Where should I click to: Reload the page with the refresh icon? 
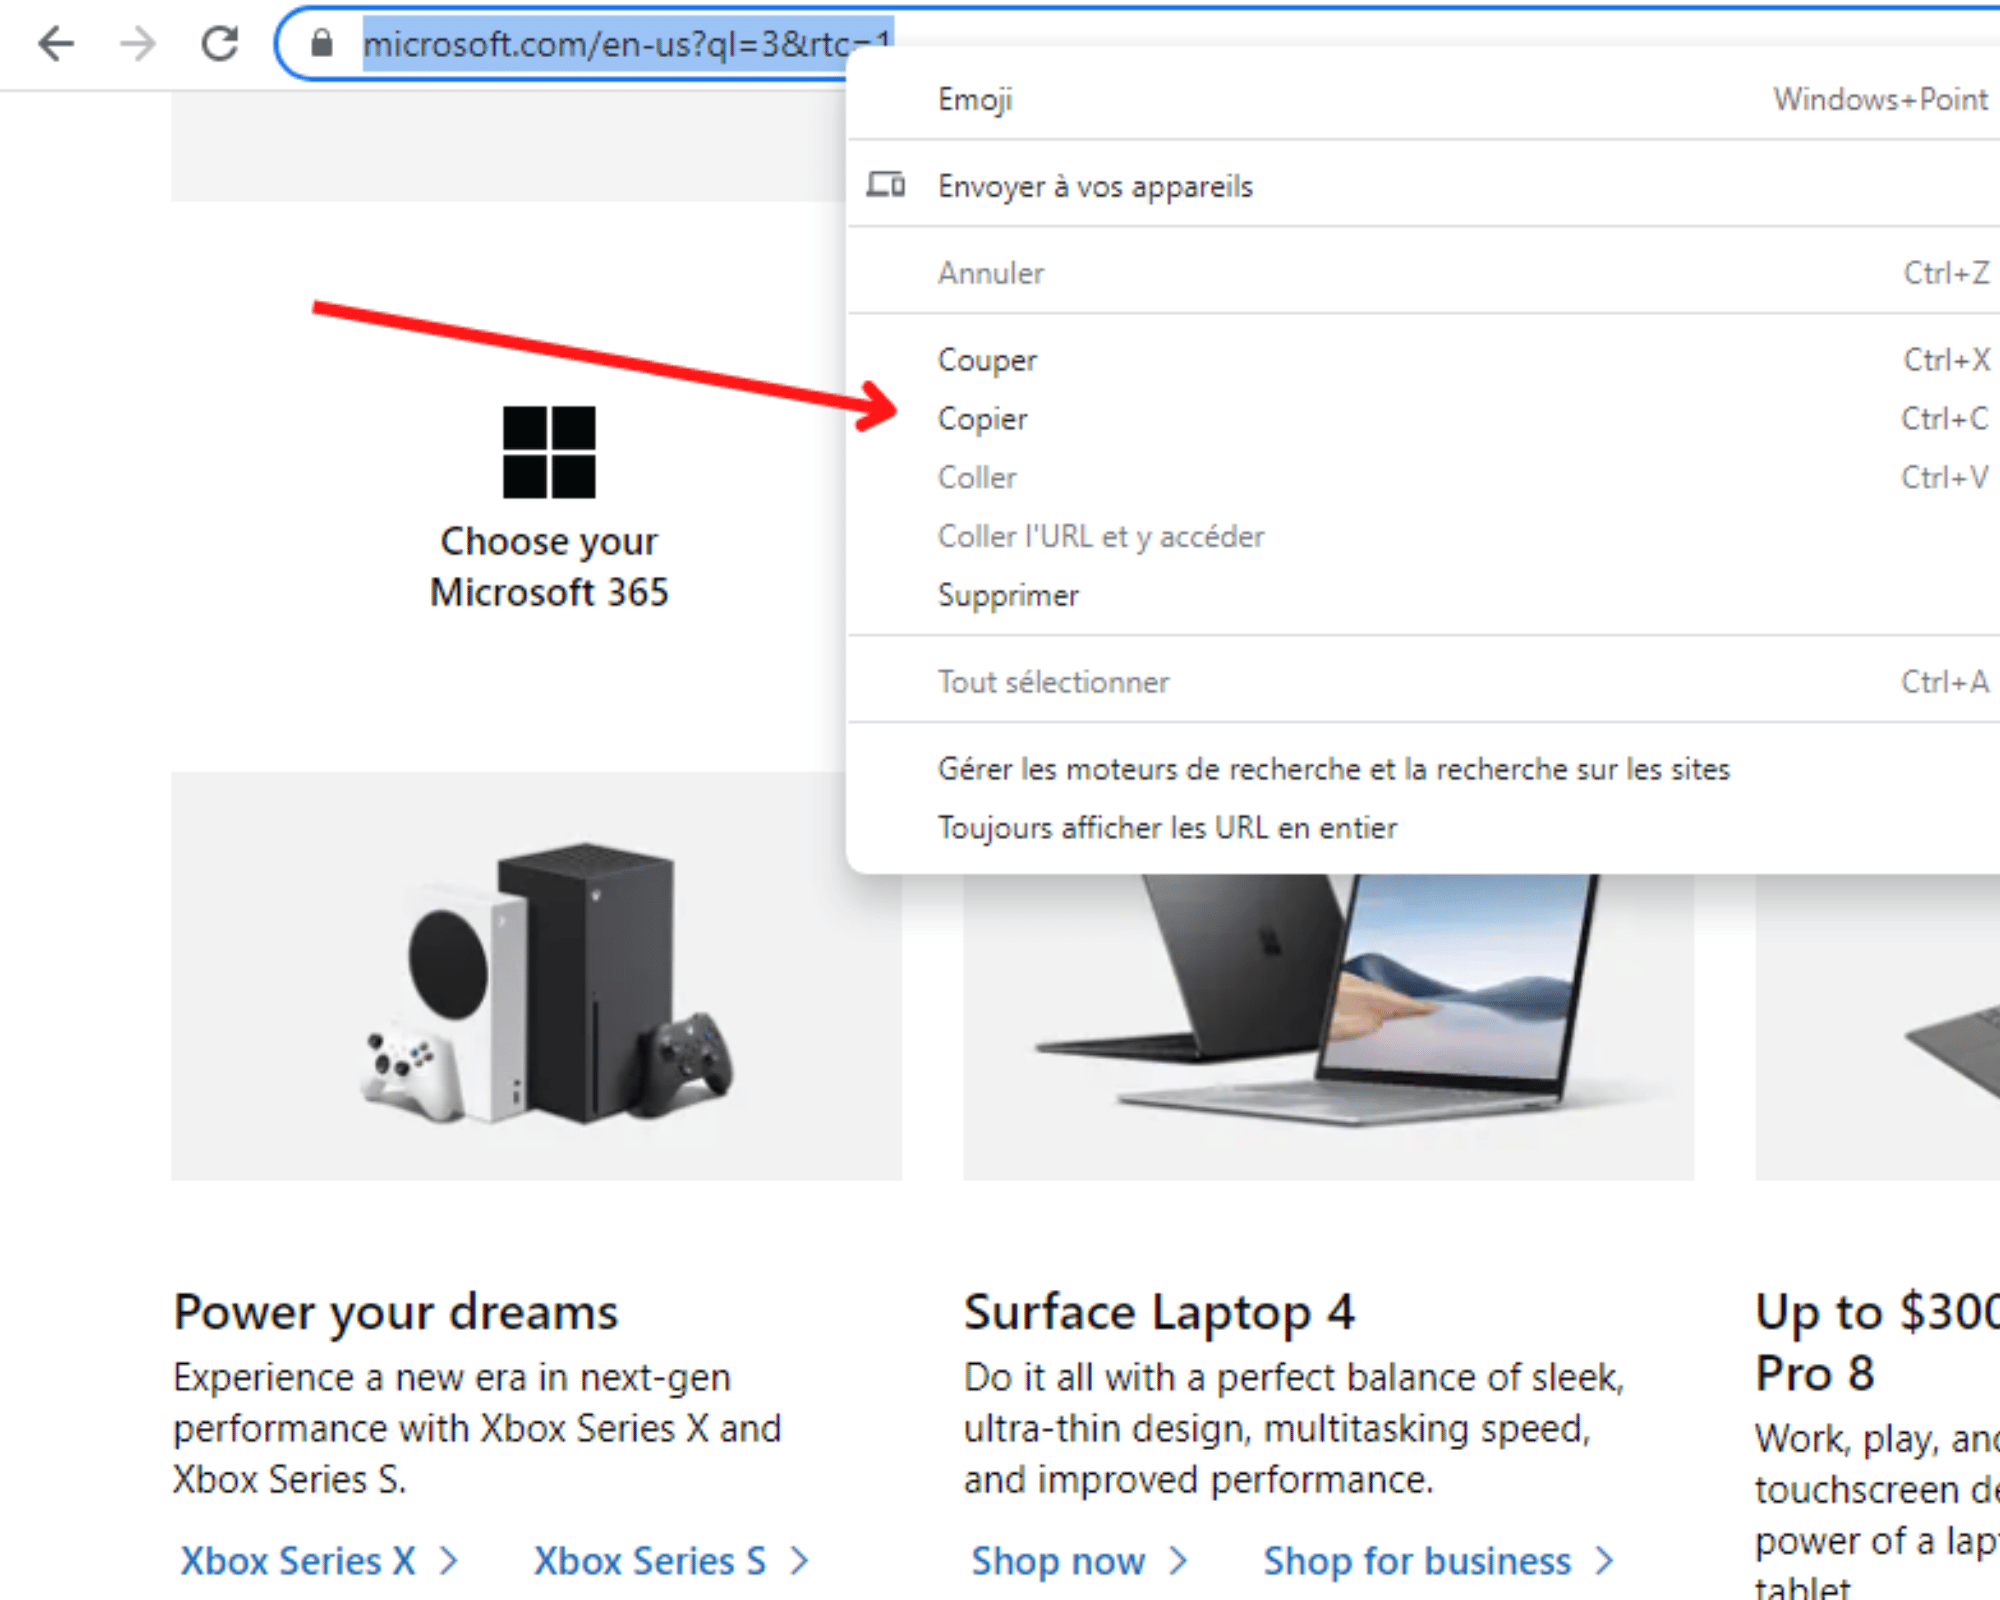pyautogui.click(x=220, y=43)
